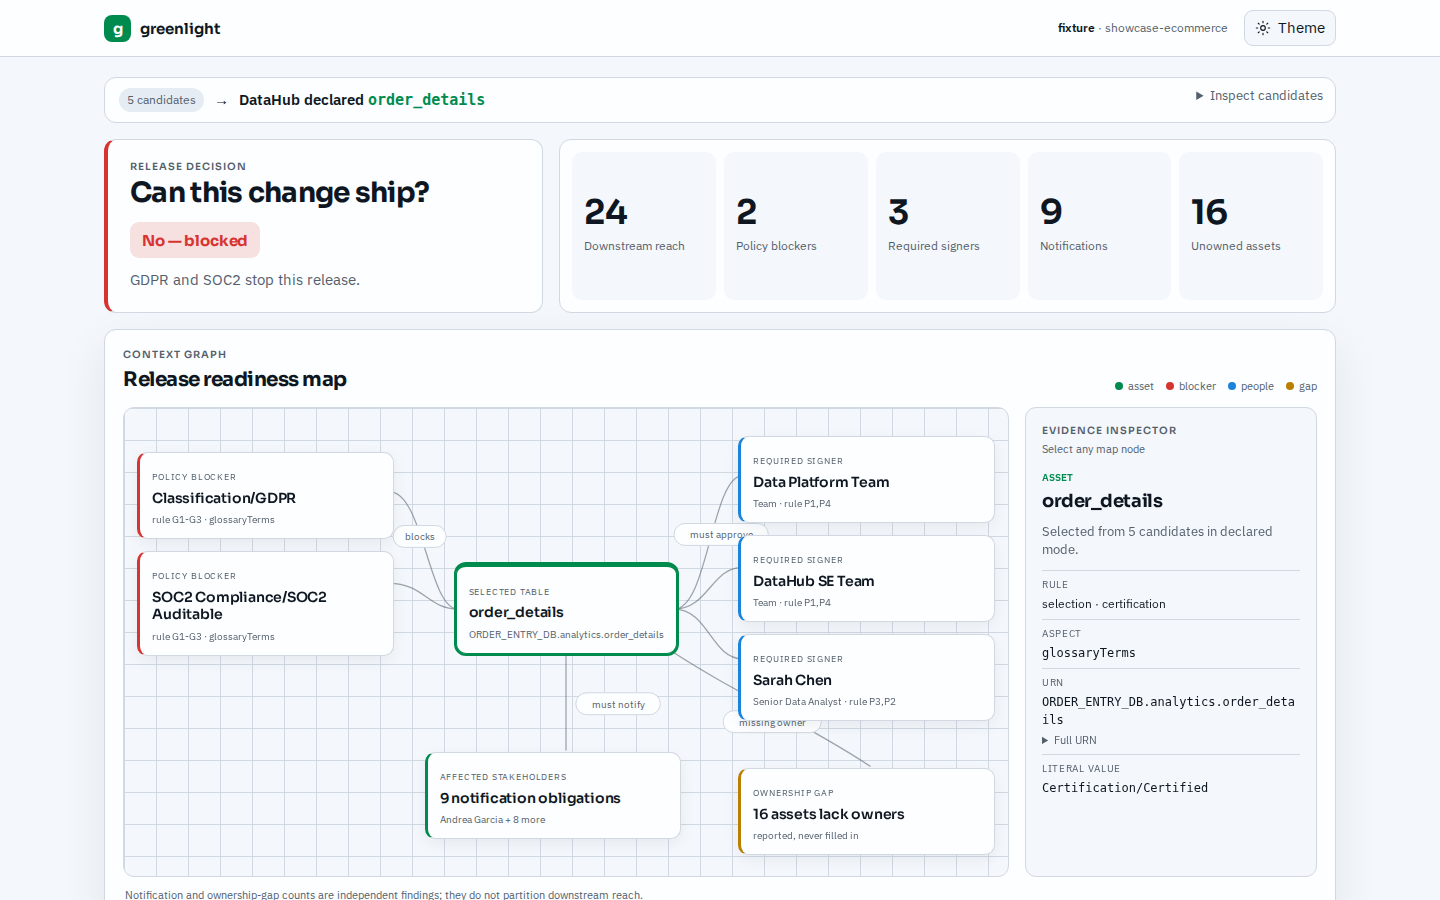Image resolution: width=1440 pixels, height=900 pixels.
Task: Select the 3 Required signers stat card
Action: point(948,226)
